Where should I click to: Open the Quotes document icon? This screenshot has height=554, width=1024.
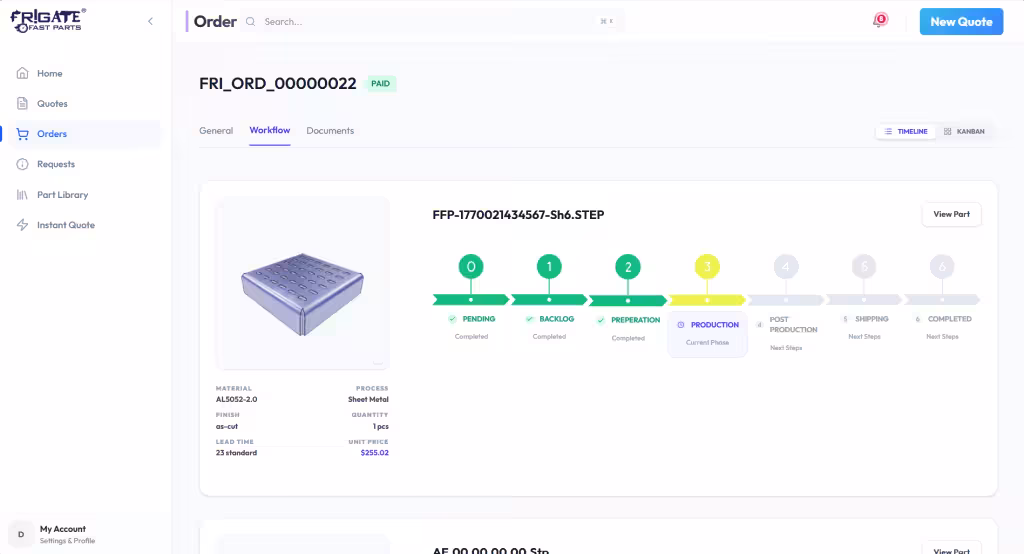point(22,103)
